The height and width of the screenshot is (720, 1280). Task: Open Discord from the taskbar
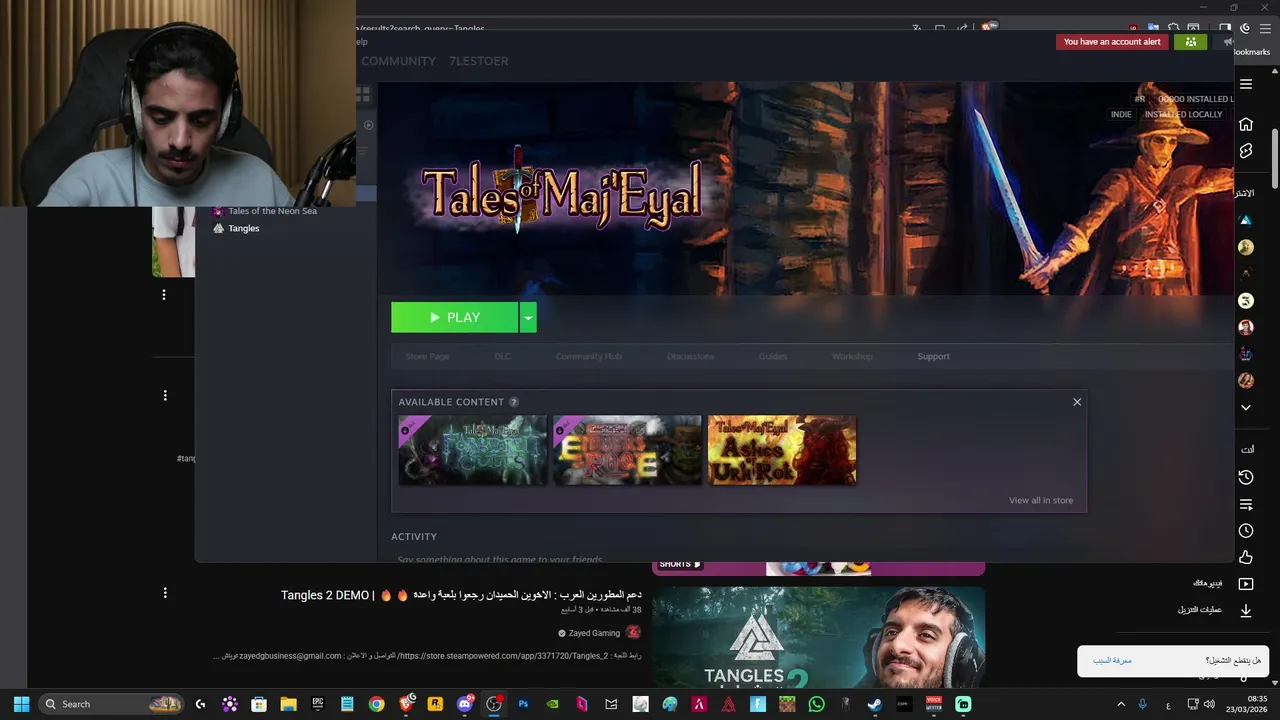(x=464, y=704)
